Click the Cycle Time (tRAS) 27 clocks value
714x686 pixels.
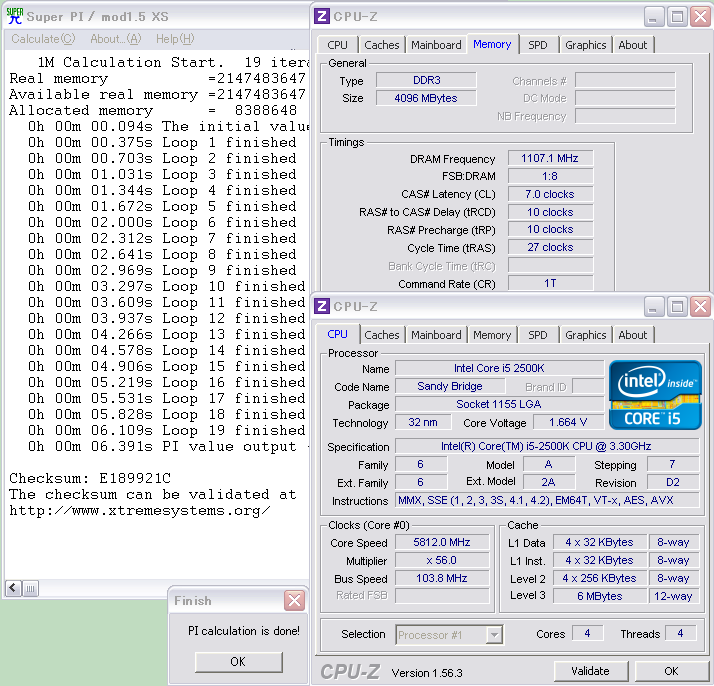point(550,248)
